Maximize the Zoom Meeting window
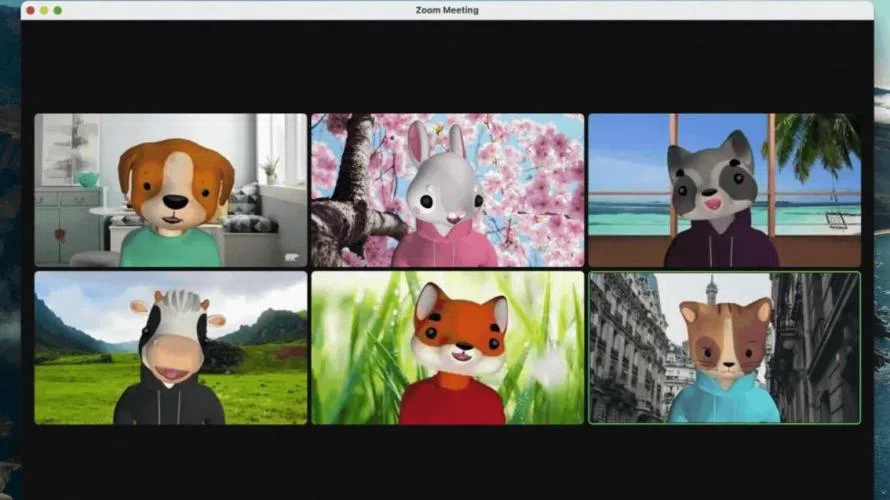890x500 pixels. click(x=58, y=10)
